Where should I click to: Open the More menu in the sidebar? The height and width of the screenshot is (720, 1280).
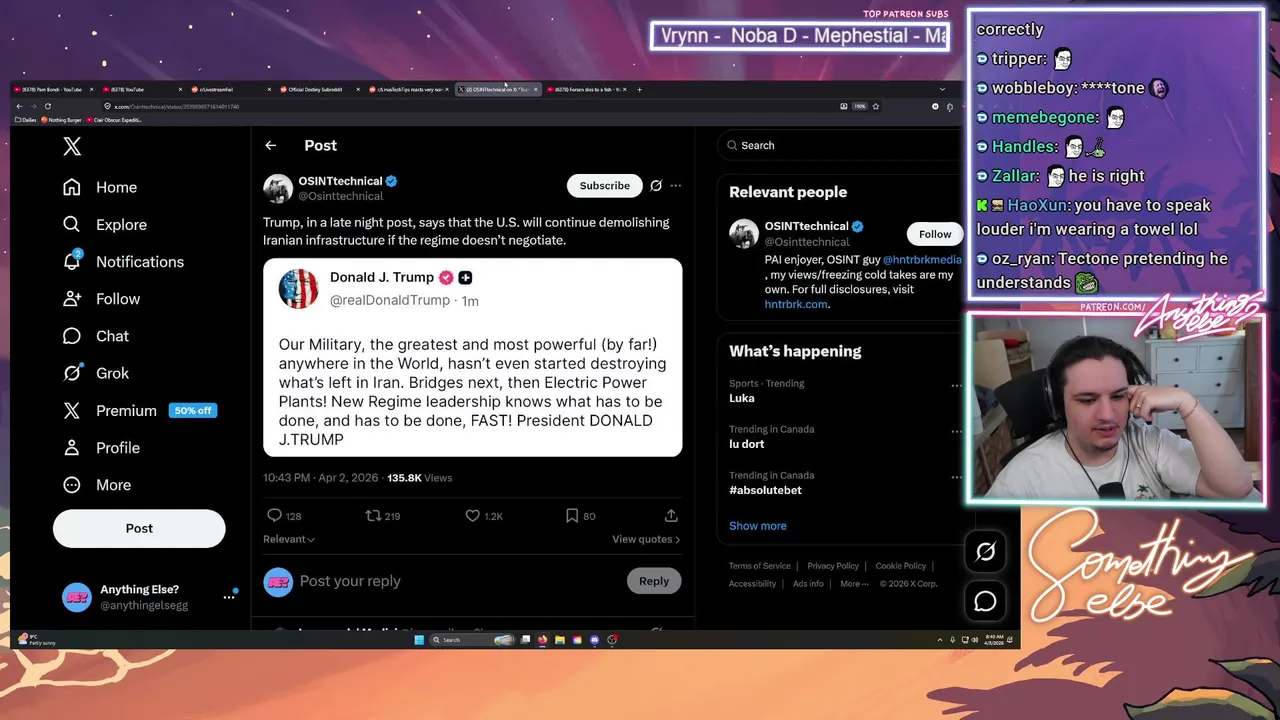point(97,485)
